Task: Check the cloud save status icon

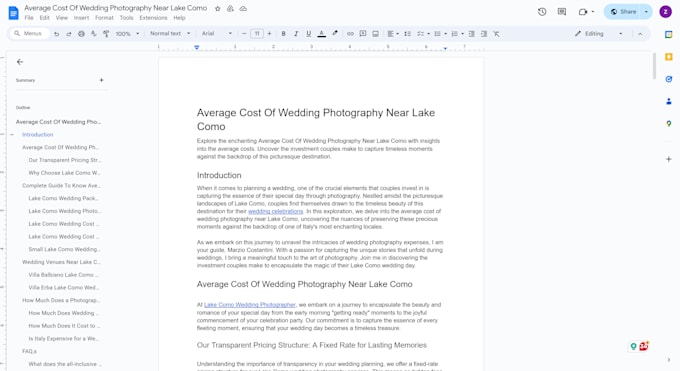Action: [243, 8]
